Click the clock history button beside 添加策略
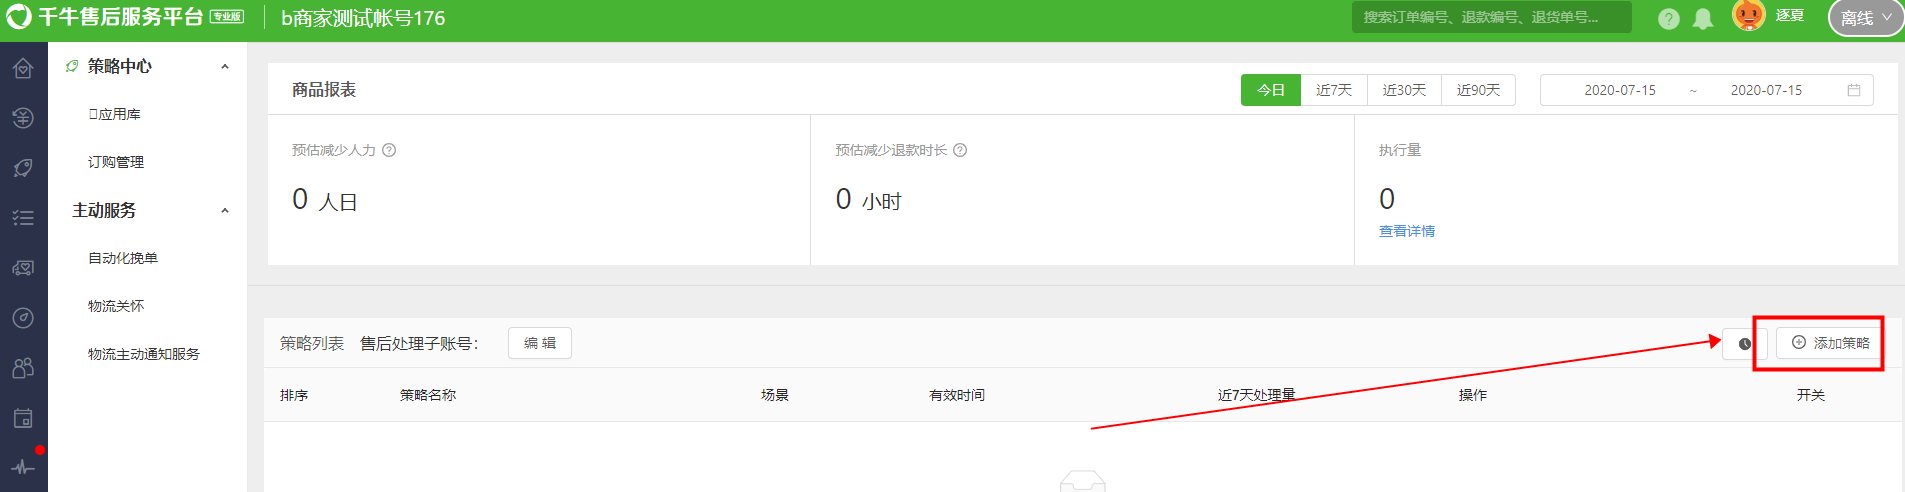This screenshot has width=1905, height=492. [1745, 343]
